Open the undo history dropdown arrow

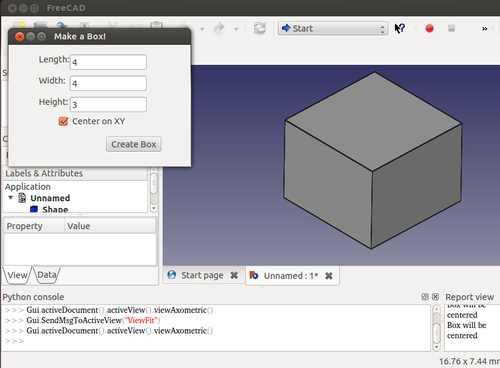(202, 29)
